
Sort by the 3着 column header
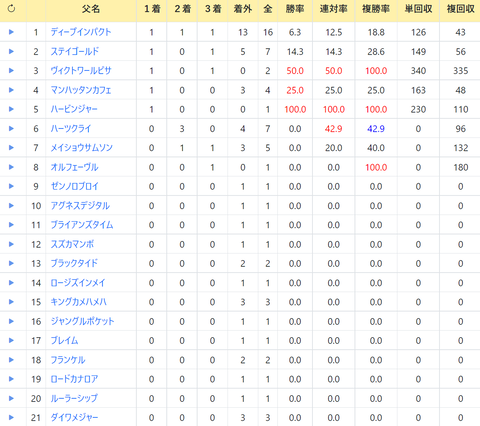point(213,9)
